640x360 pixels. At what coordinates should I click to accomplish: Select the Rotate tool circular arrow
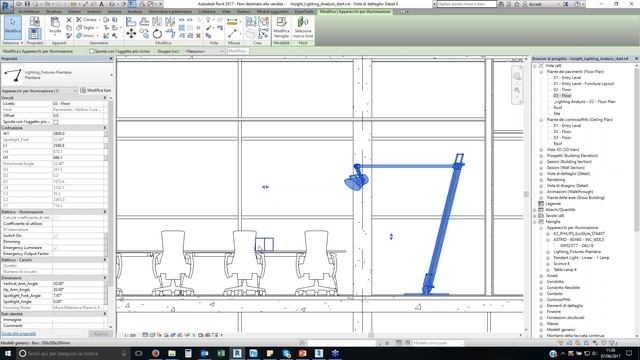tap(157, 34)
